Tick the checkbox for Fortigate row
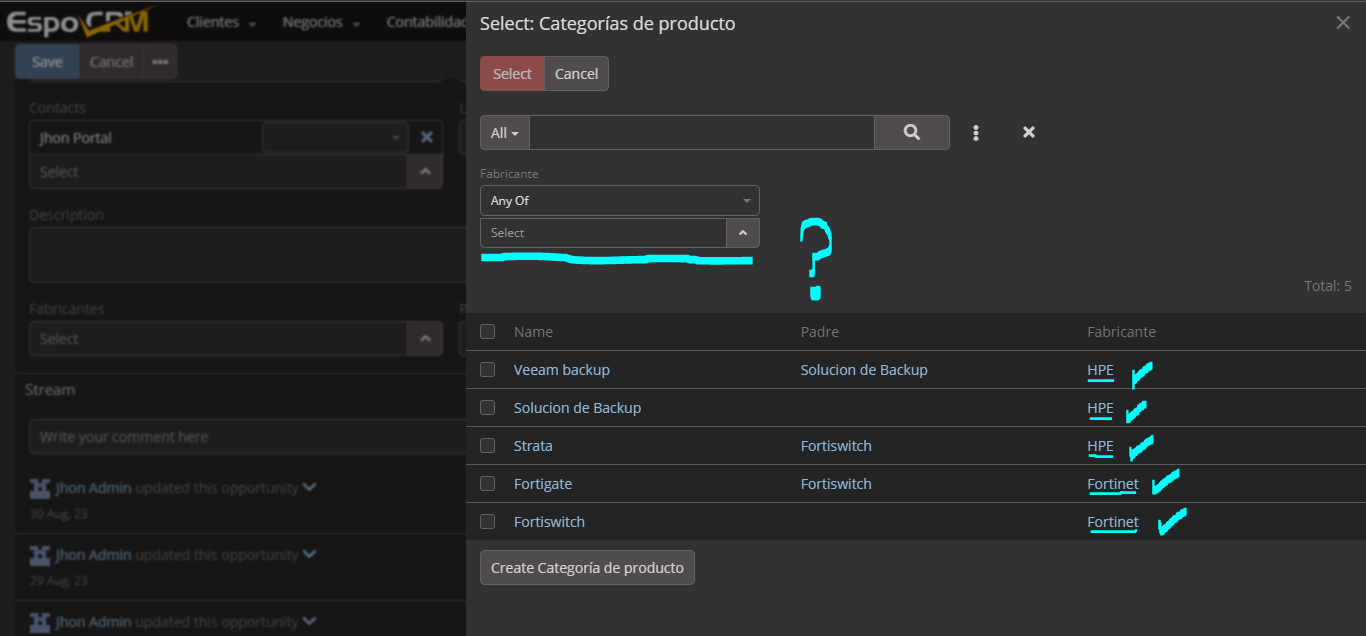Image resolution: width=1366 pixels, height=636 pixels. pos(488,484)
